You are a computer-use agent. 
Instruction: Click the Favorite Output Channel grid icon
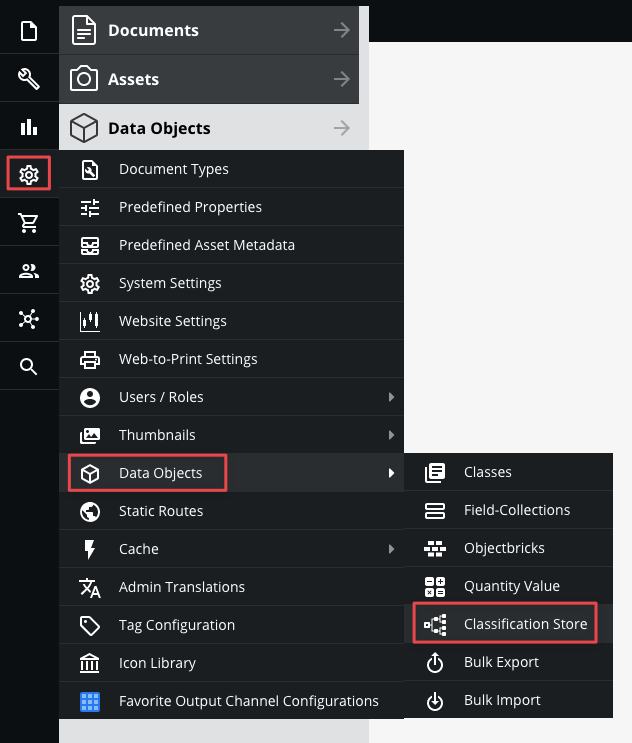click(90, 701)
